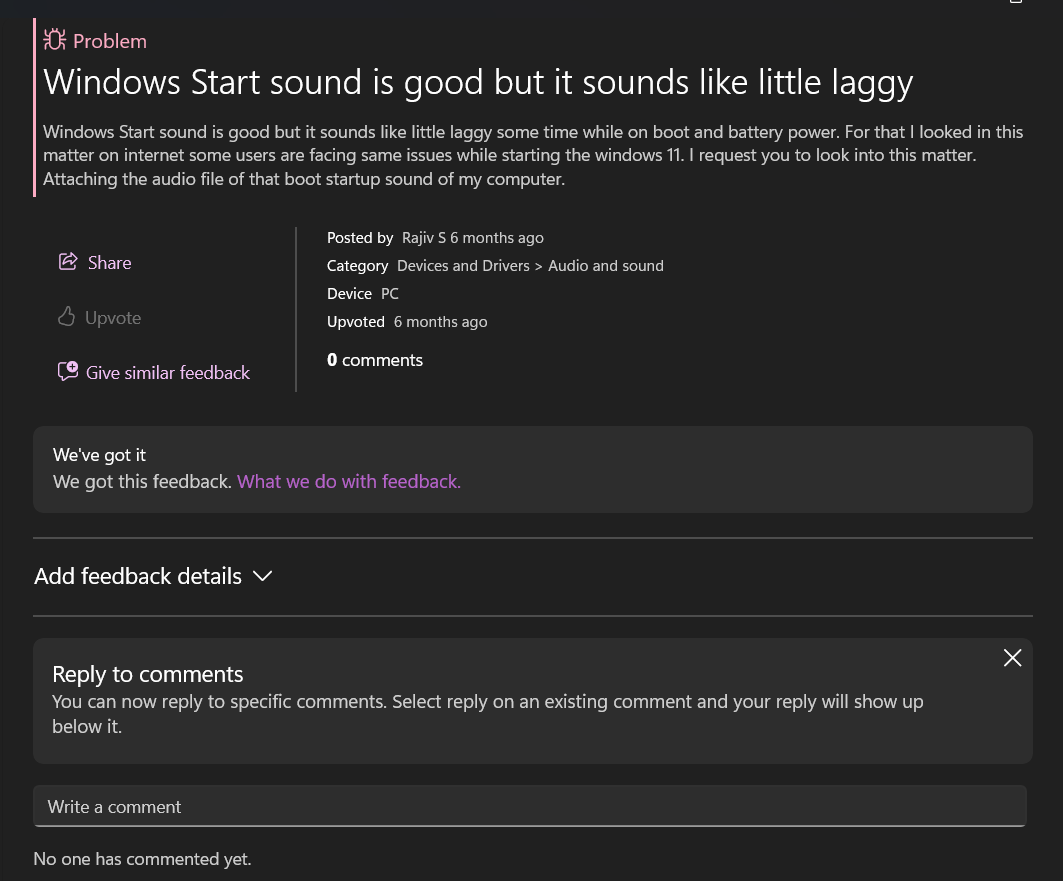Toggle the upvote on this Problem report
This screenshot has width=1063, height=881.
(x=98, y=317)
